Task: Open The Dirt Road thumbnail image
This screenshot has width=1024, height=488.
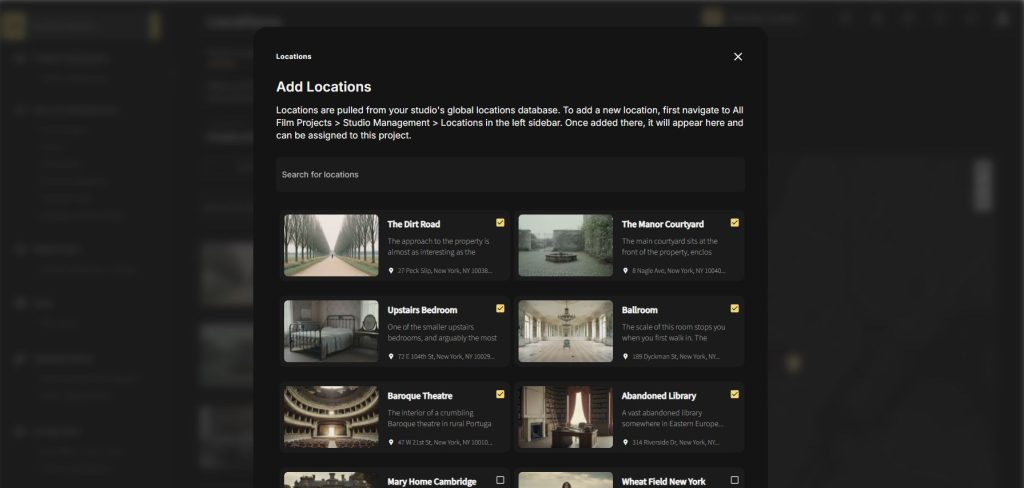Action: coord(331,246)
